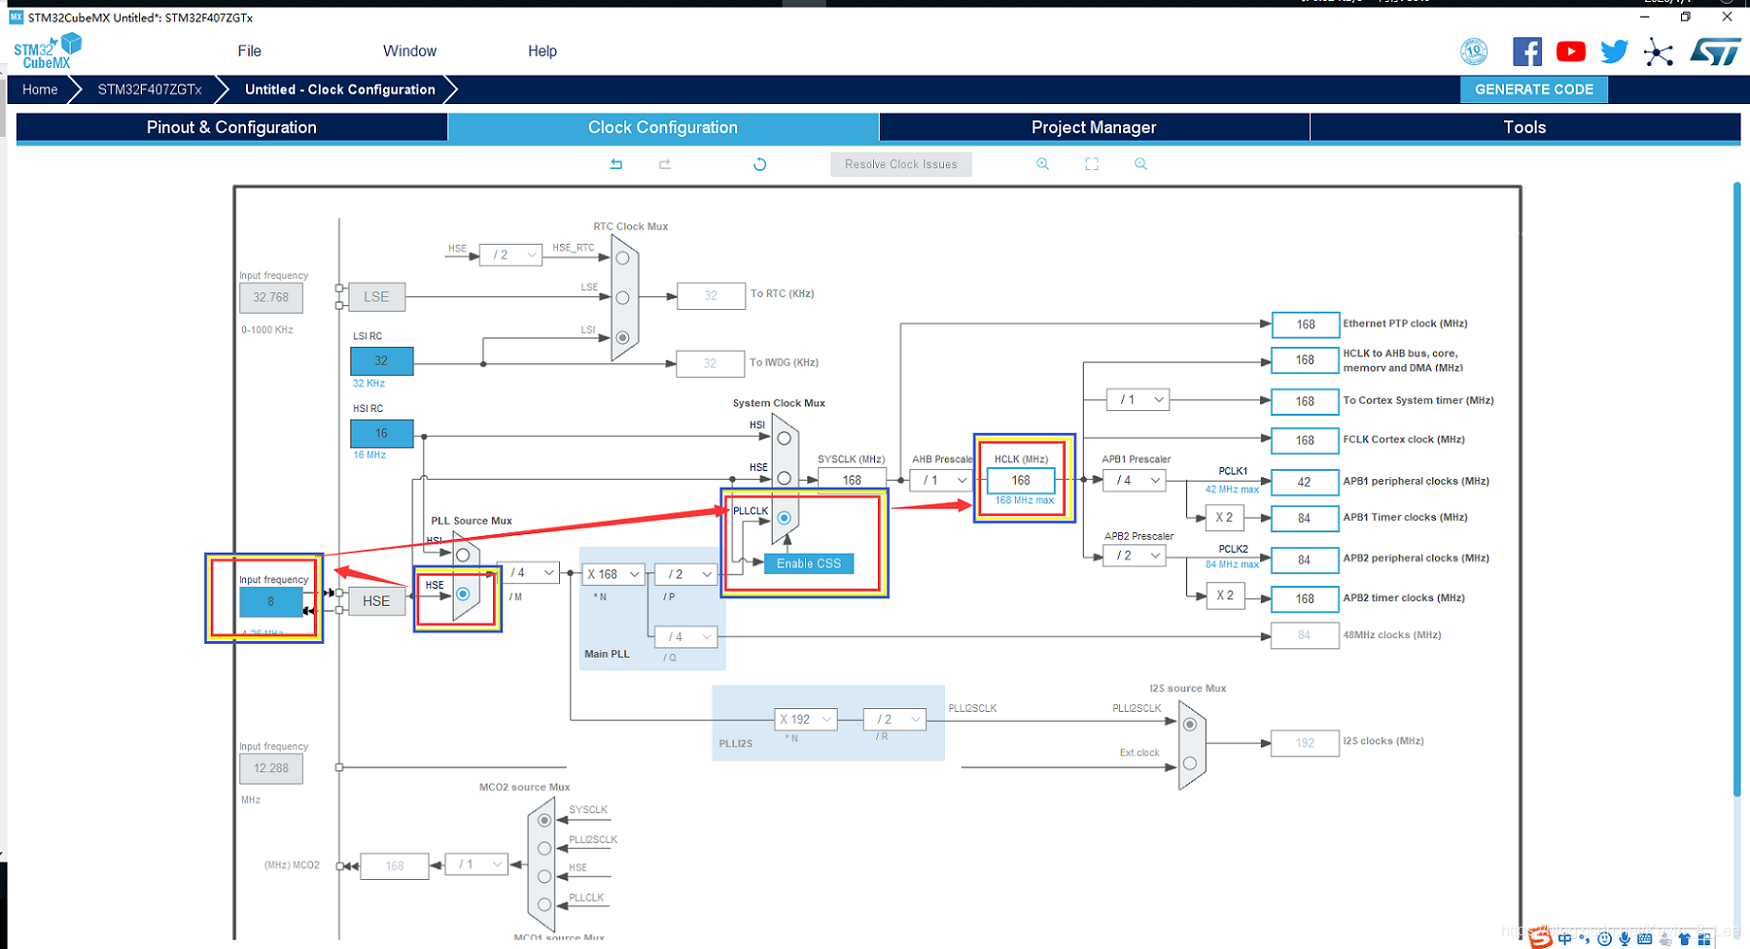Click the HSE oscillator block

tap(376, 601)
